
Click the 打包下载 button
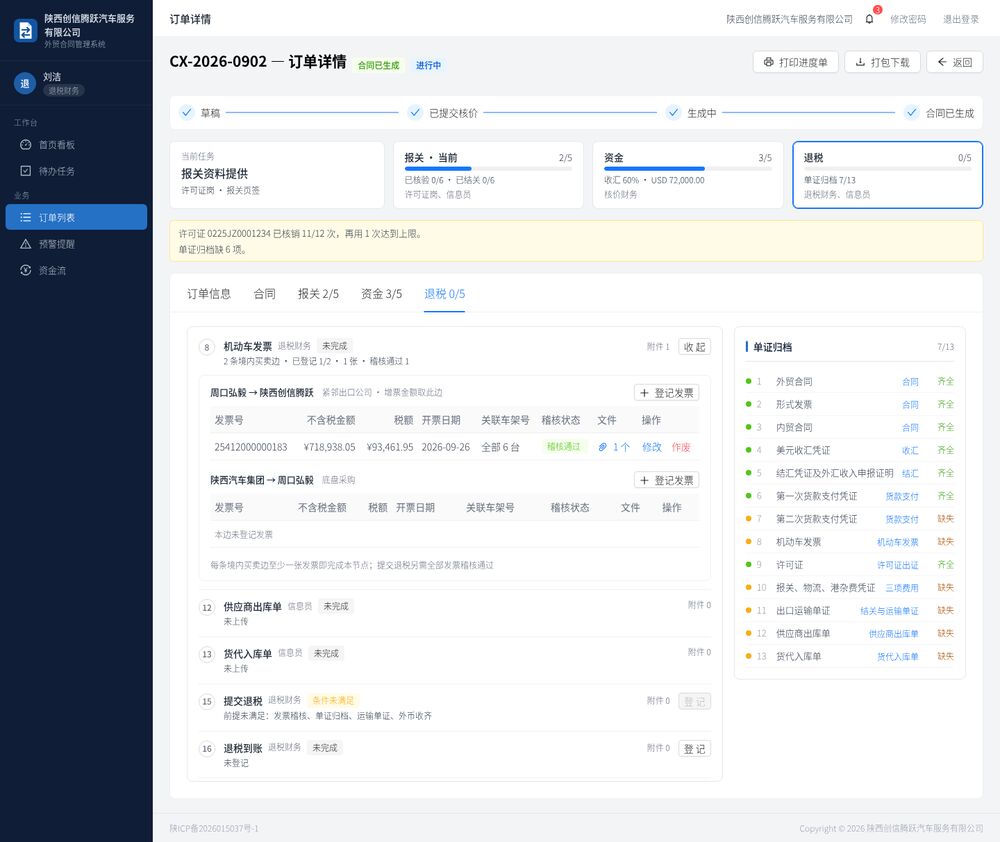pyautogui.click(x=883, y=62)
